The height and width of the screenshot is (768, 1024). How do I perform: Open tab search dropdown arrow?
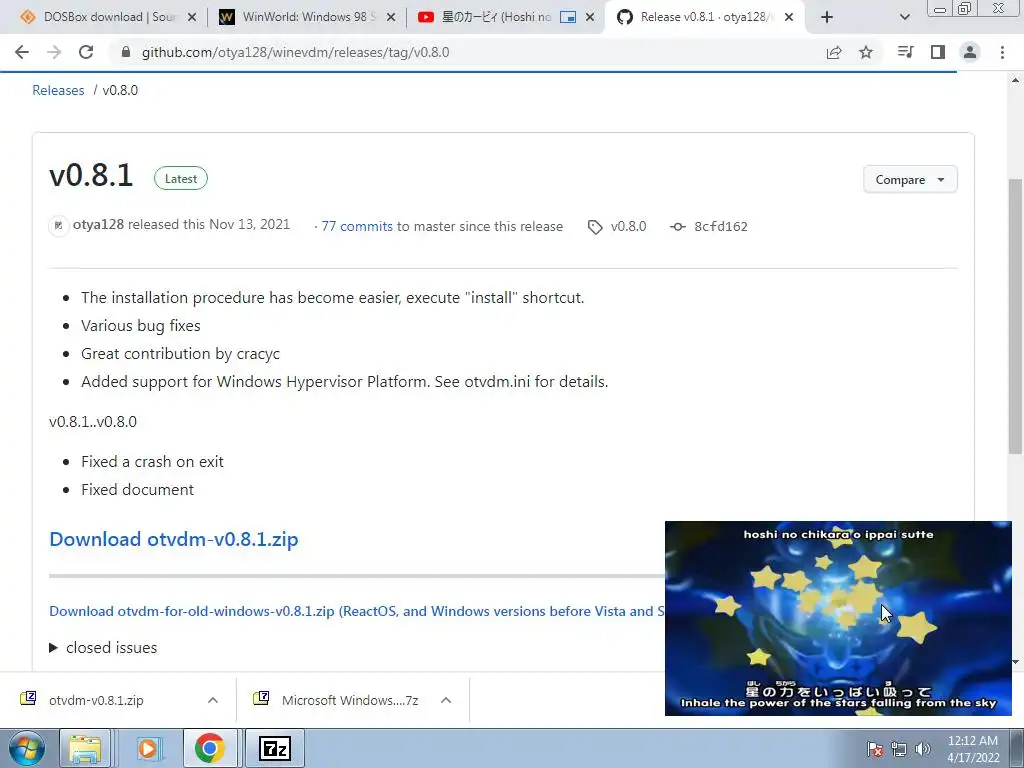click(x=904, y=18)
